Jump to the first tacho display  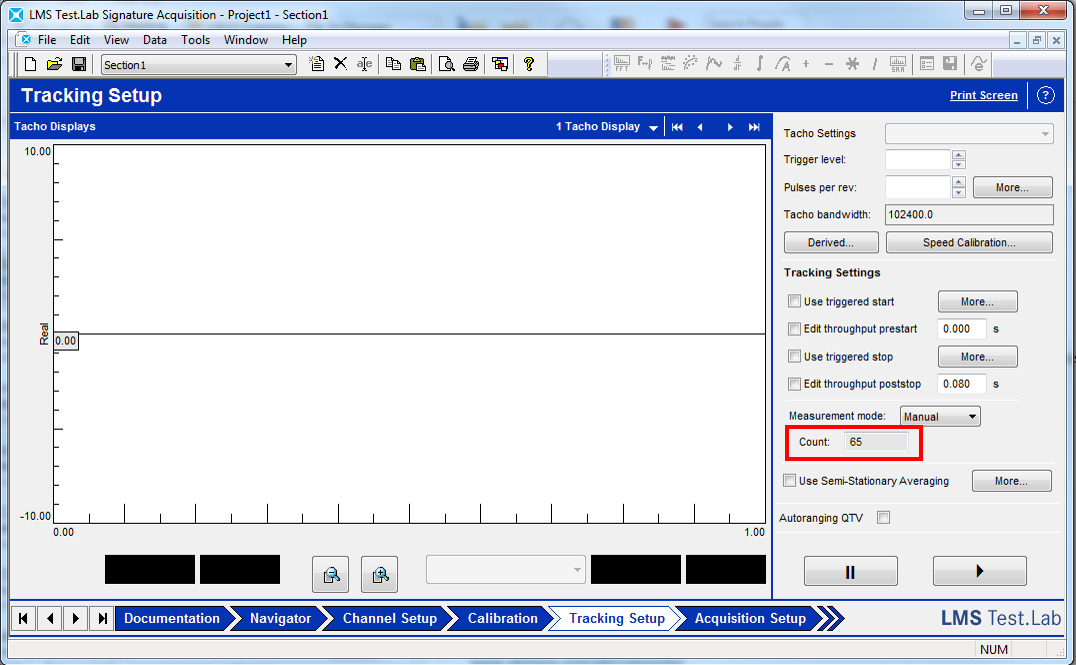point(677,127)
